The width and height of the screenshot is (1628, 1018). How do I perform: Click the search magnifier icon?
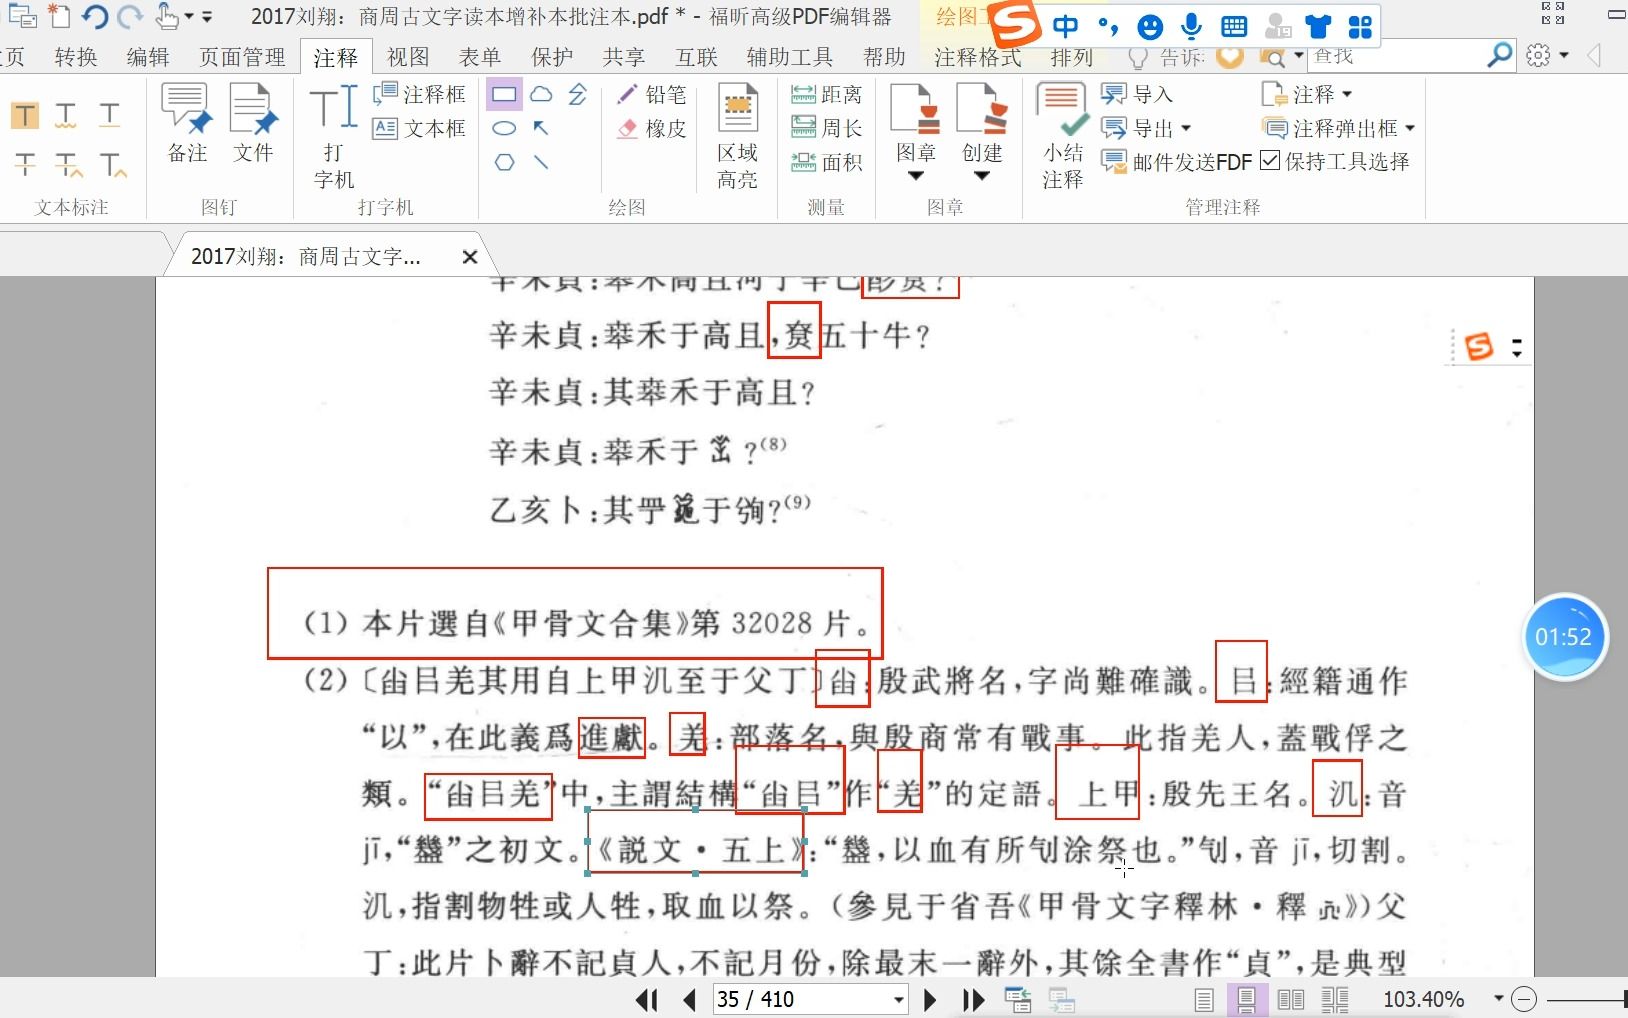click(x=1500, y=55)
